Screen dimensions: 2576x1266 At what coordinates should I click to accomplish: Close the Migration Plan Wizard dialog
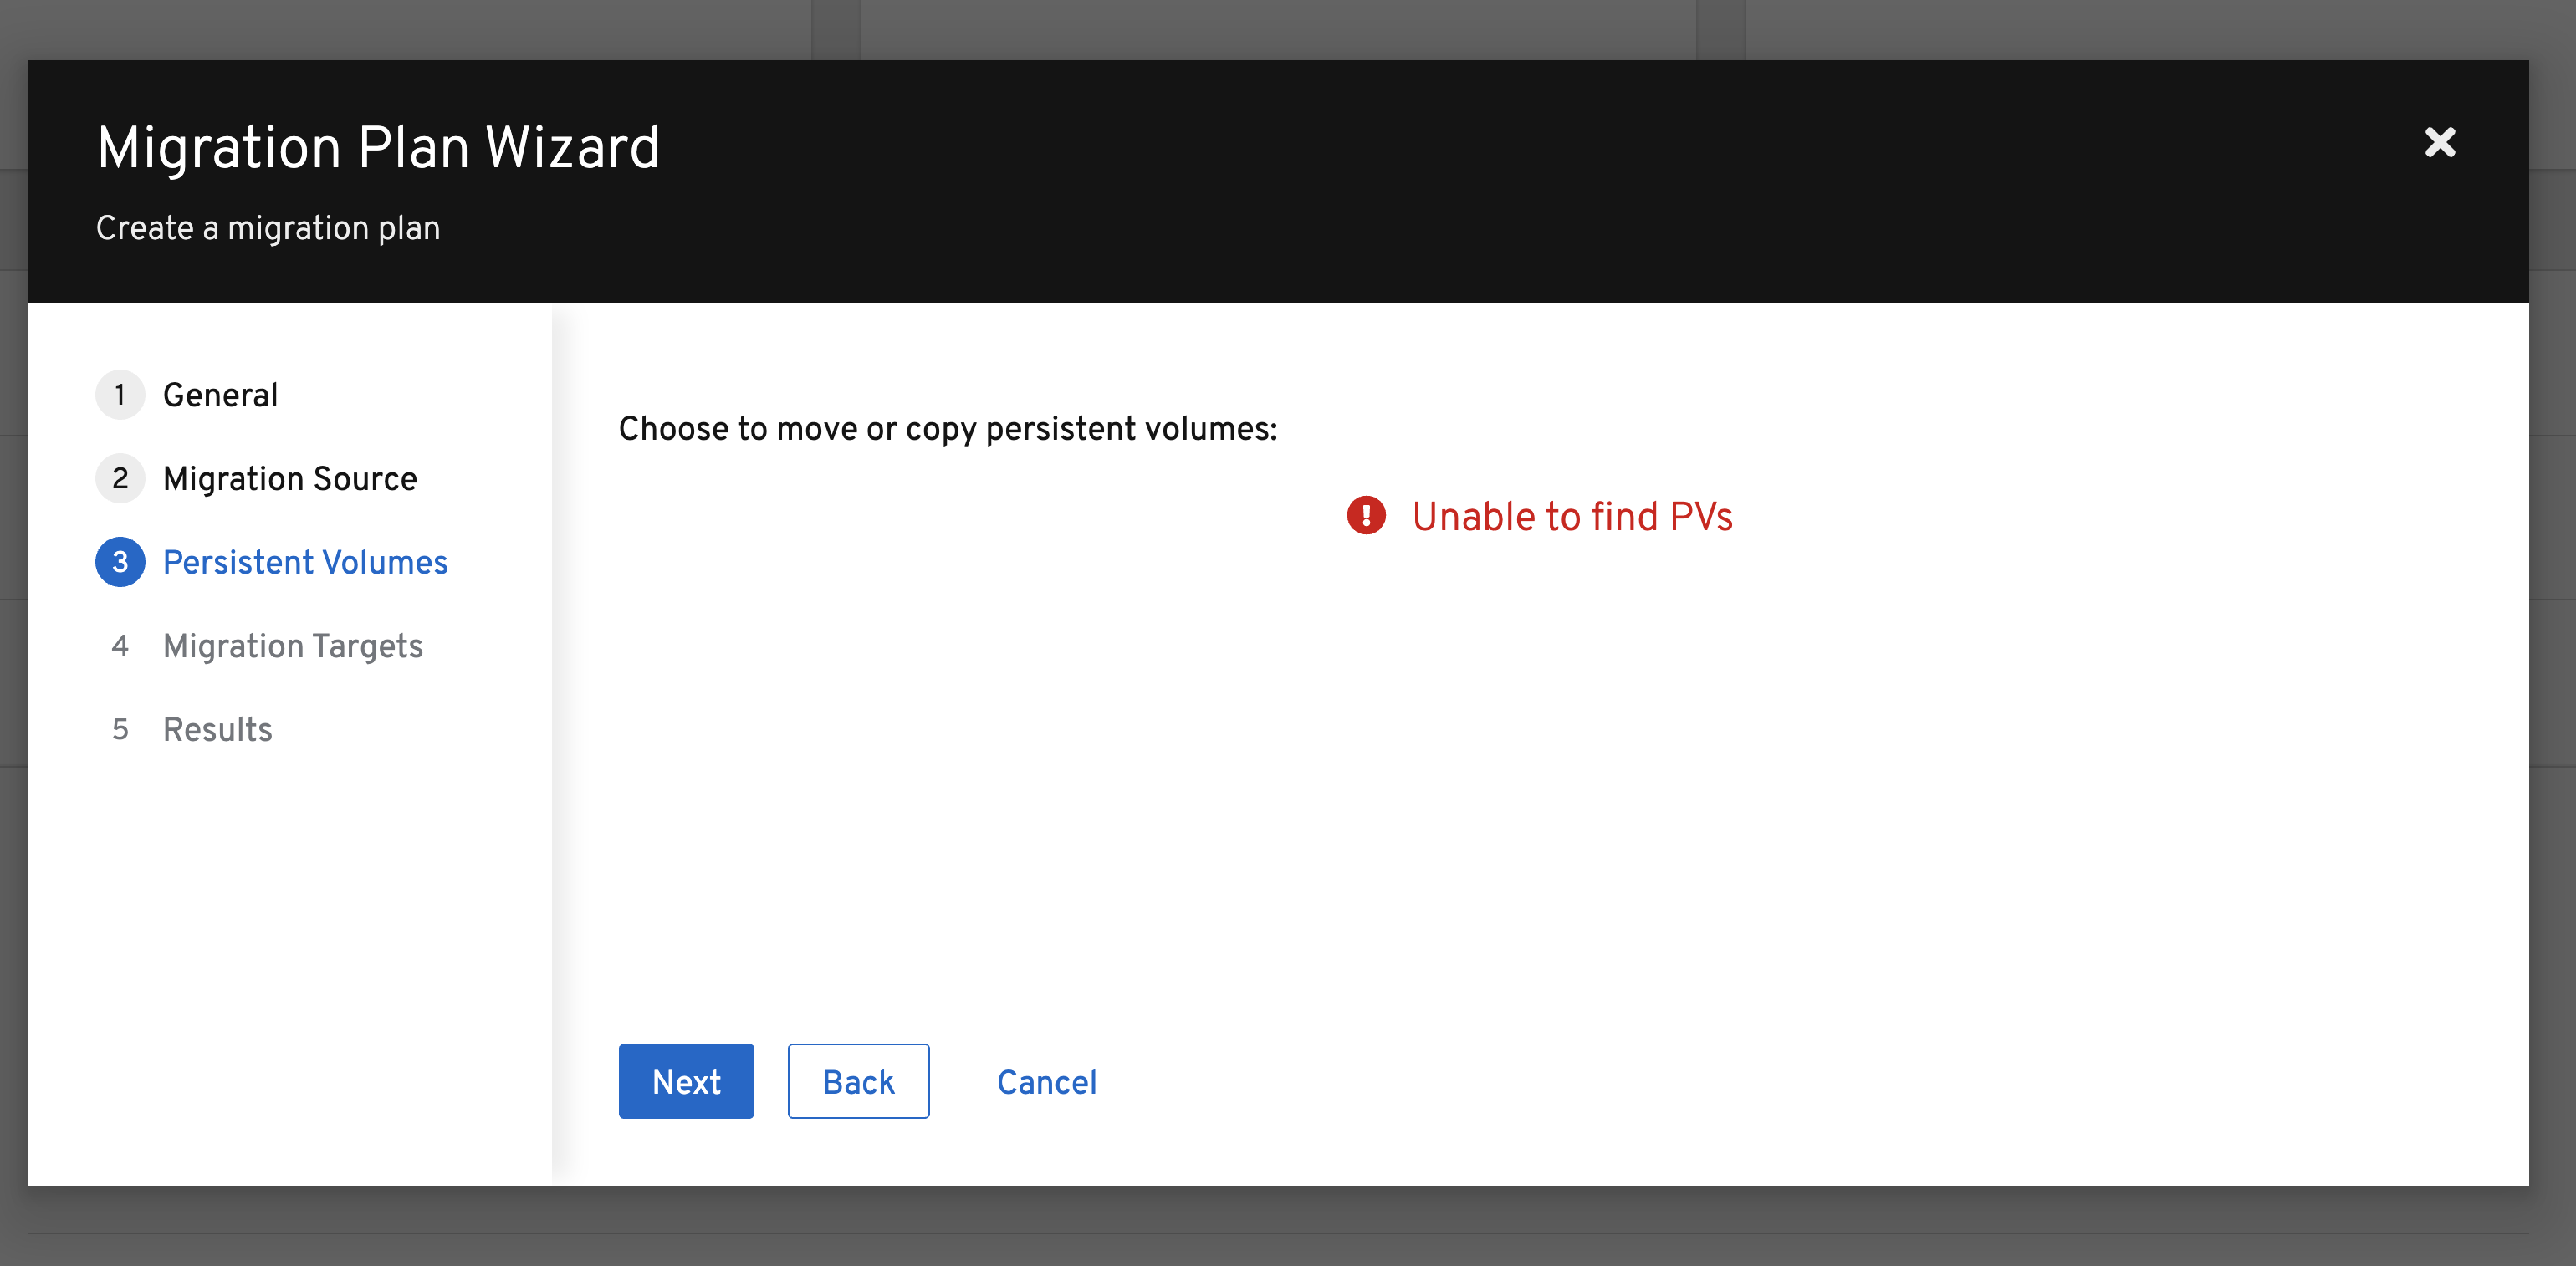(2440, 142)
